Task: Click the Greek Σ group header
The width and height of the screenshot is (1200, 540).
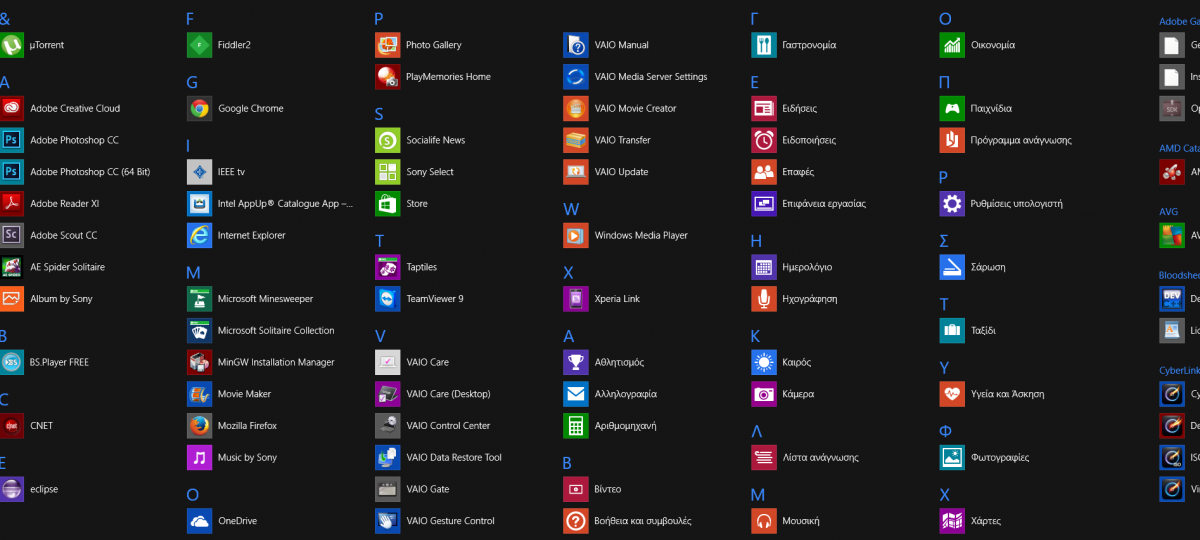Action: pos(944,241)
